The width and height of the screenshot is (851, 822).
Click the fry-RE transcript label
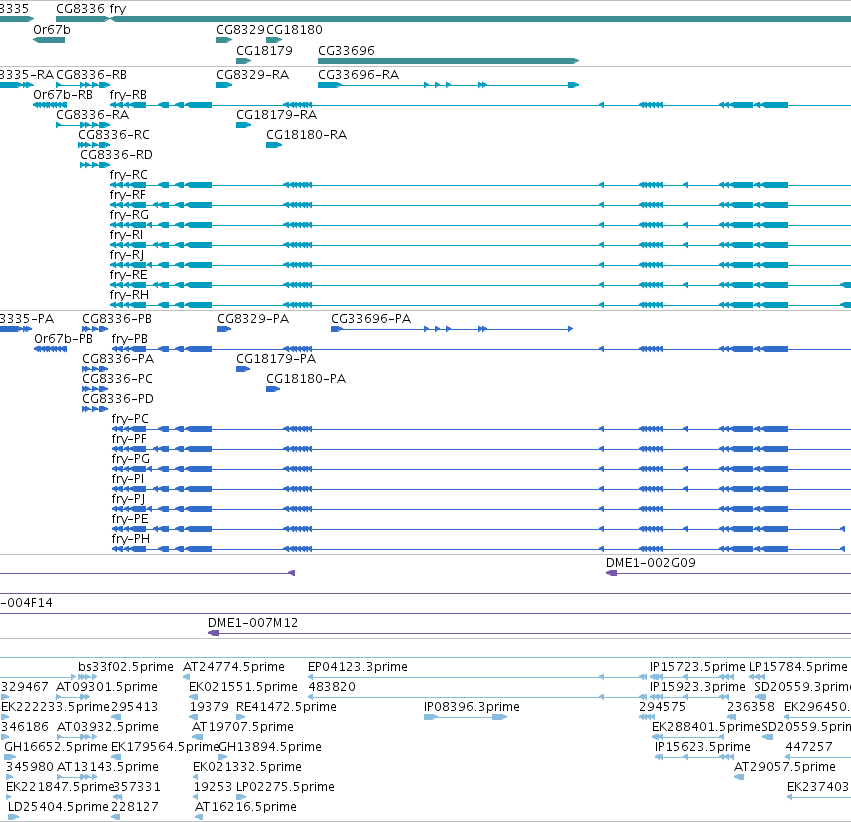coord(129,275)
